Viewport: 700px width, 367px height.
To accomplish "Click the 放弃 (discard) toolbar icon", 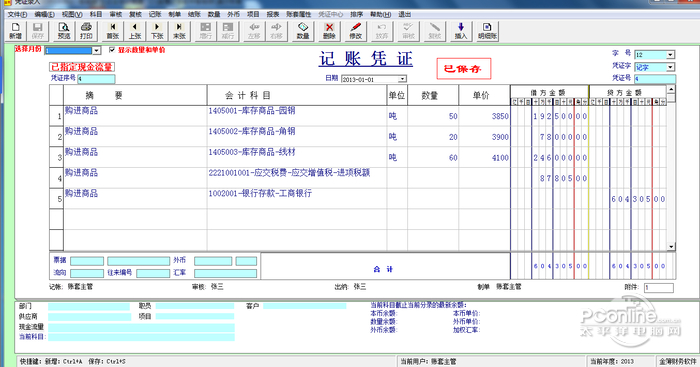I will click(382, 31).
